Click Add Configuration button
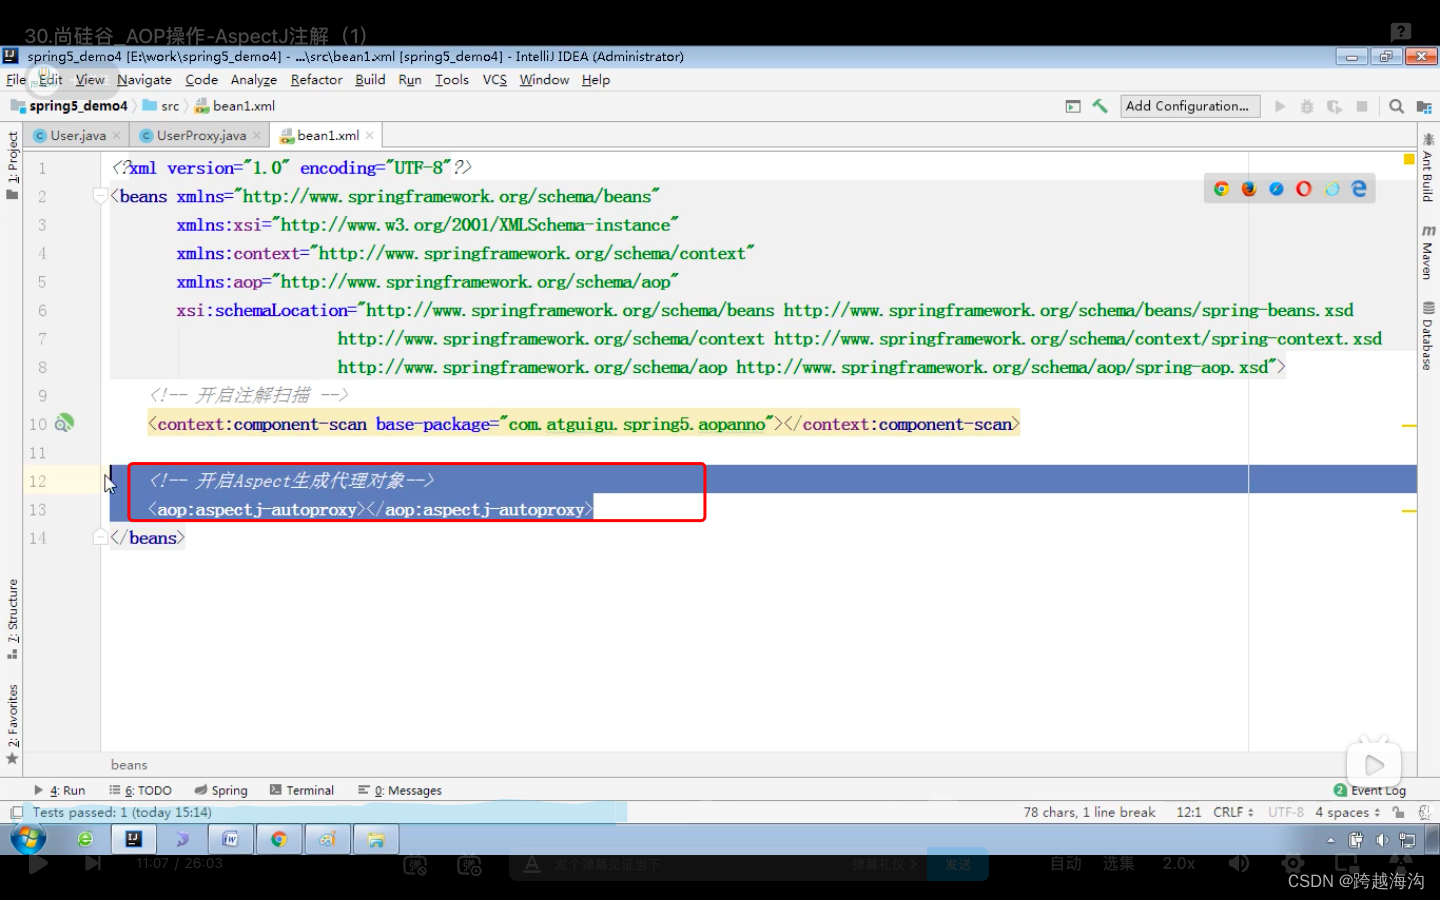 pos(1188,106)
